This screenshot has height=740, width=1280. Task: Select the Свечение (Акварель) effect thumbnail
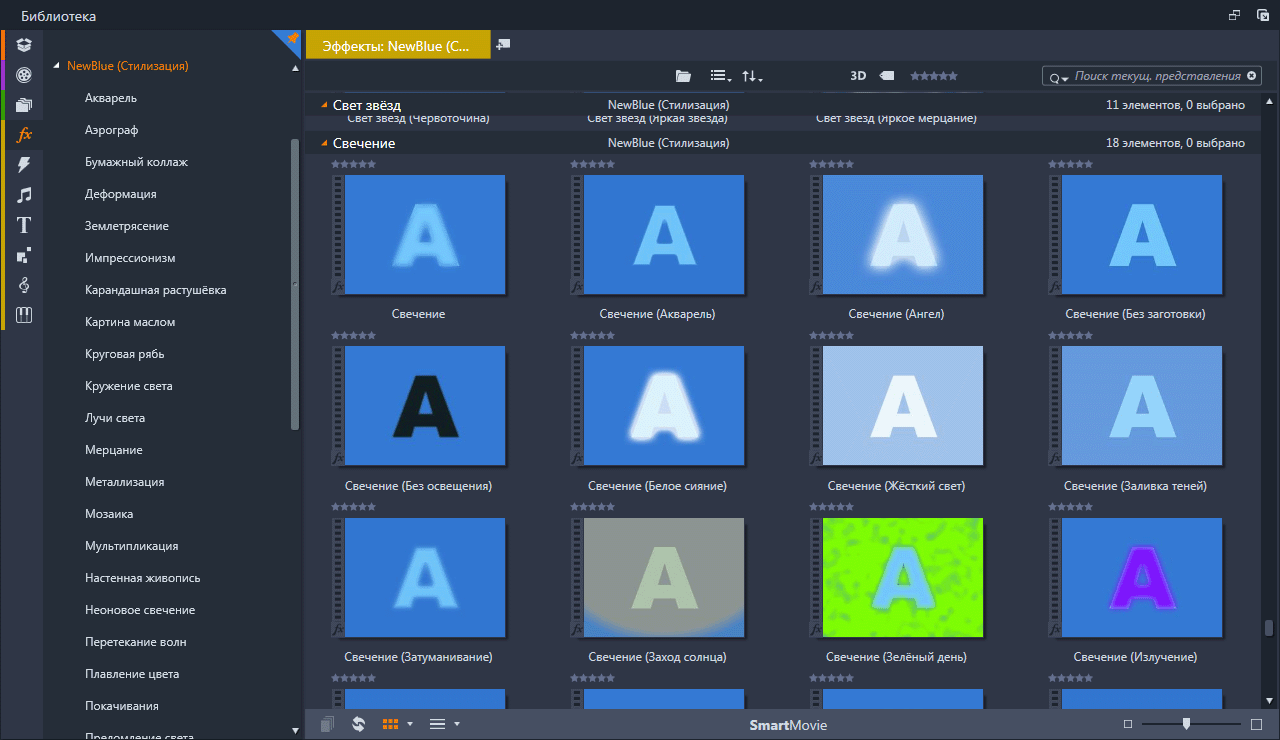663,235
